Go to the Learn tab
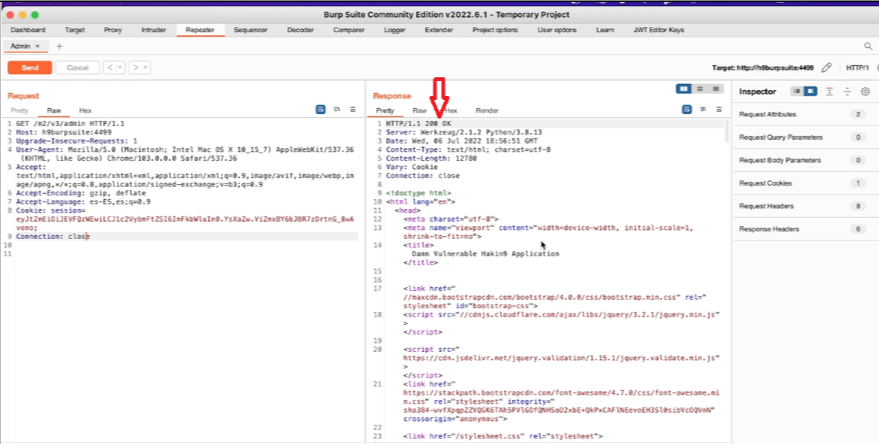The image size is (879, 444). 605,30
